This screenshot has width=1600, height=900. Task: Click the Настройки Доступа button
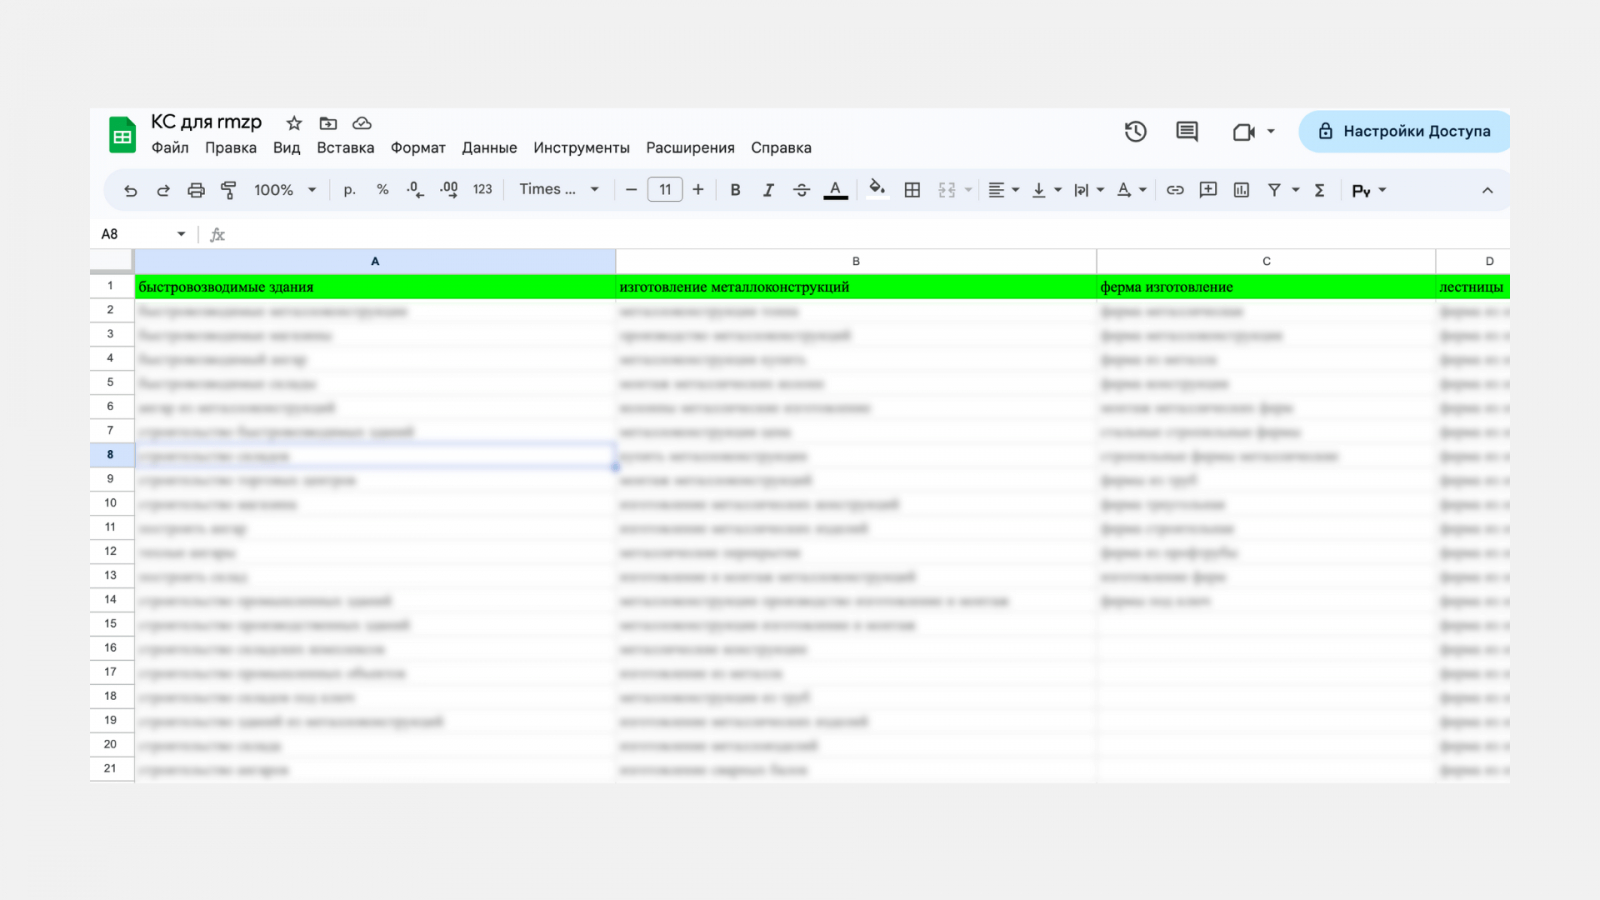(1404, 131)
